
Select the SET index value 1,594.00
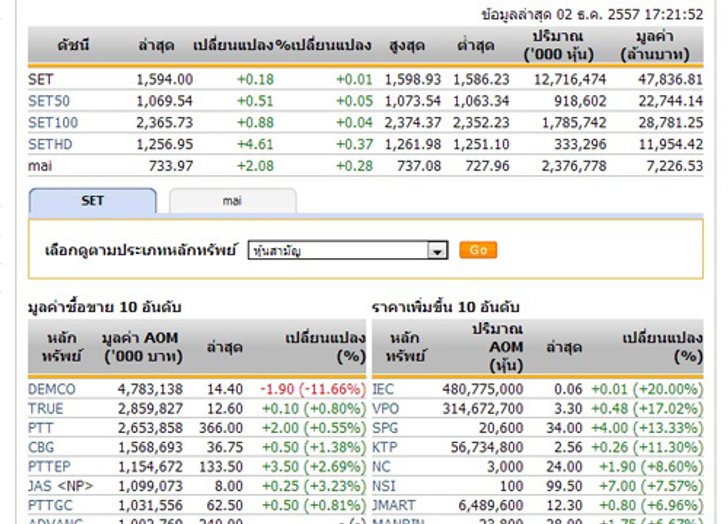(164, 79)
